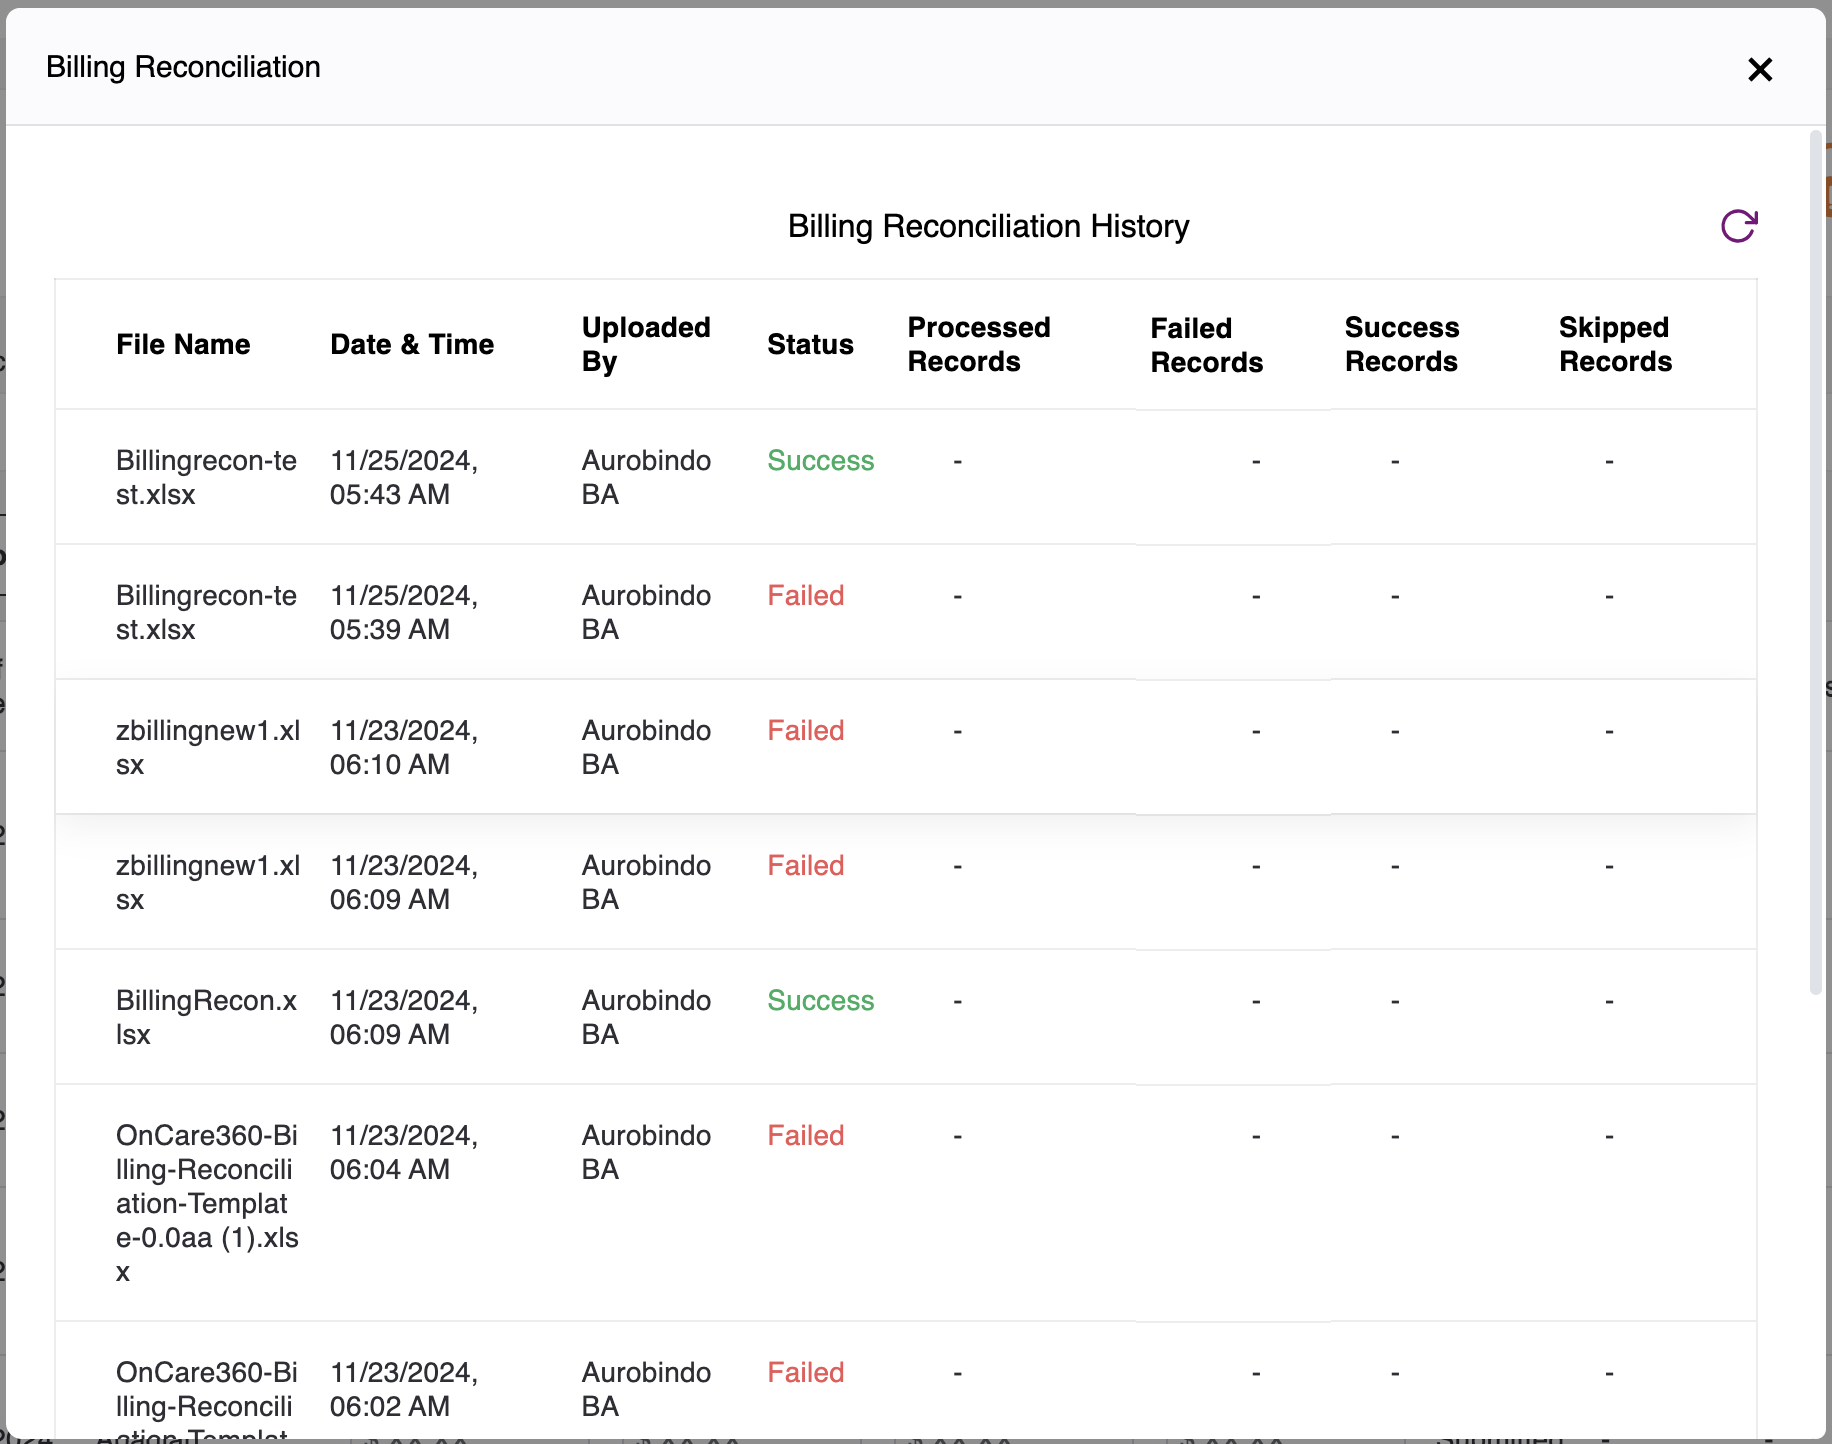This screenshot has width=1832, height=1444.
Task: Click the Success status of BillingRecon.xlsx
Action: click(820, 1000)
